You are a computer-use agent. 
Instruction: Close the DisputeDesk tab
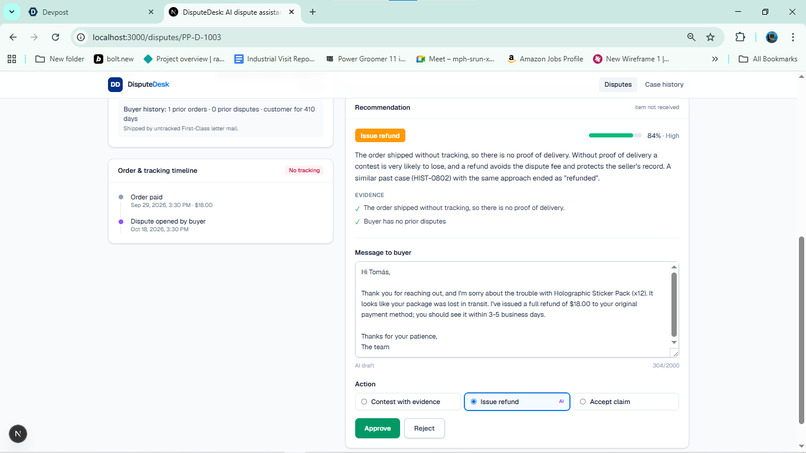(x=291, y=12)
